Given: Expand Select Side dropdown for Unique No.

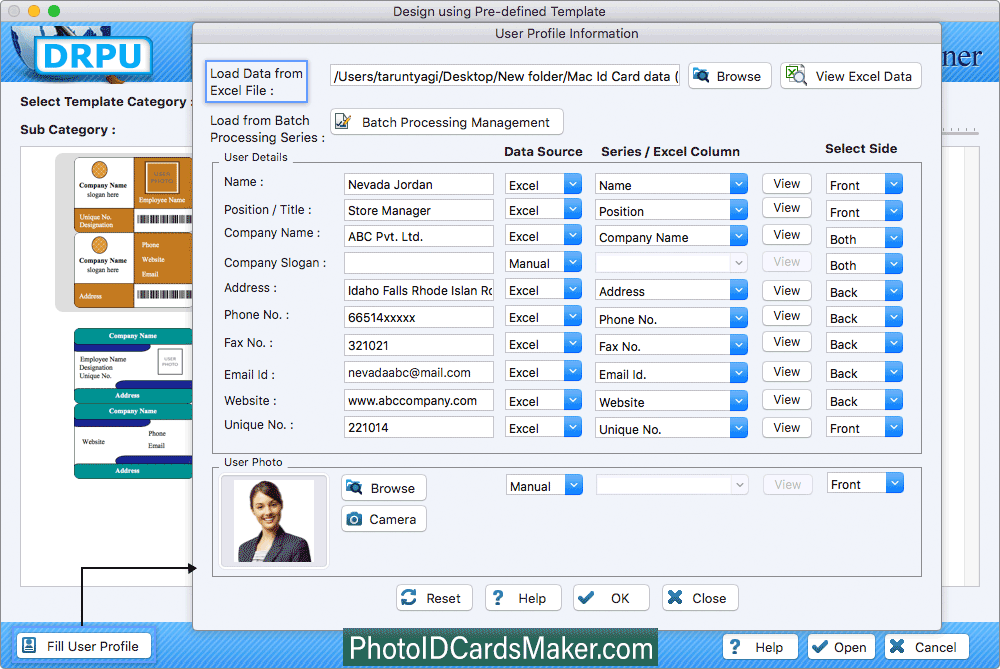Looking at the screenshot, I should pos(893,428).
